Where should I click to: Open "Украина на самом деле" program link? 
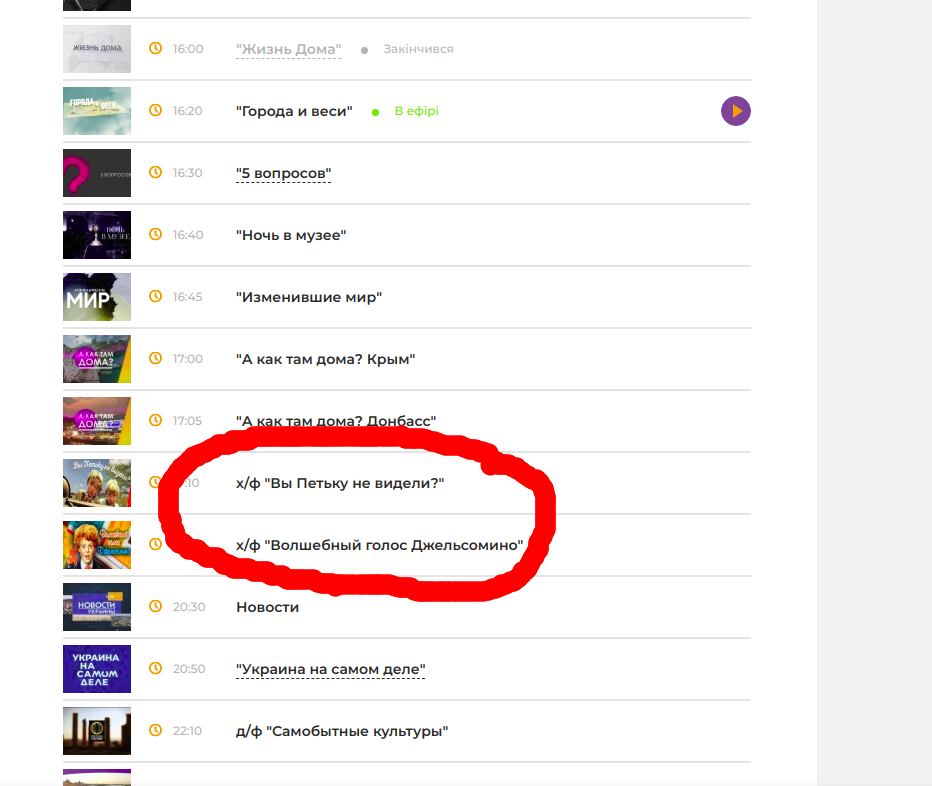click(330, 669)
